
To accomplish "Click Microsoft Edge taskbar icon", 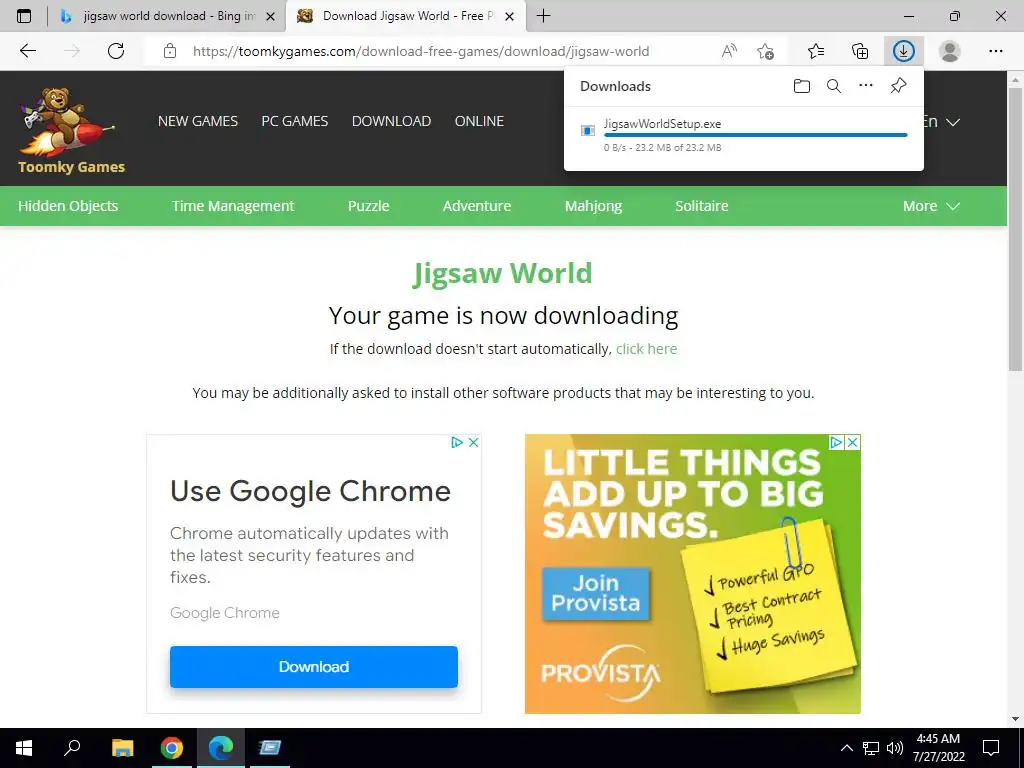I will tap(221, 748).
